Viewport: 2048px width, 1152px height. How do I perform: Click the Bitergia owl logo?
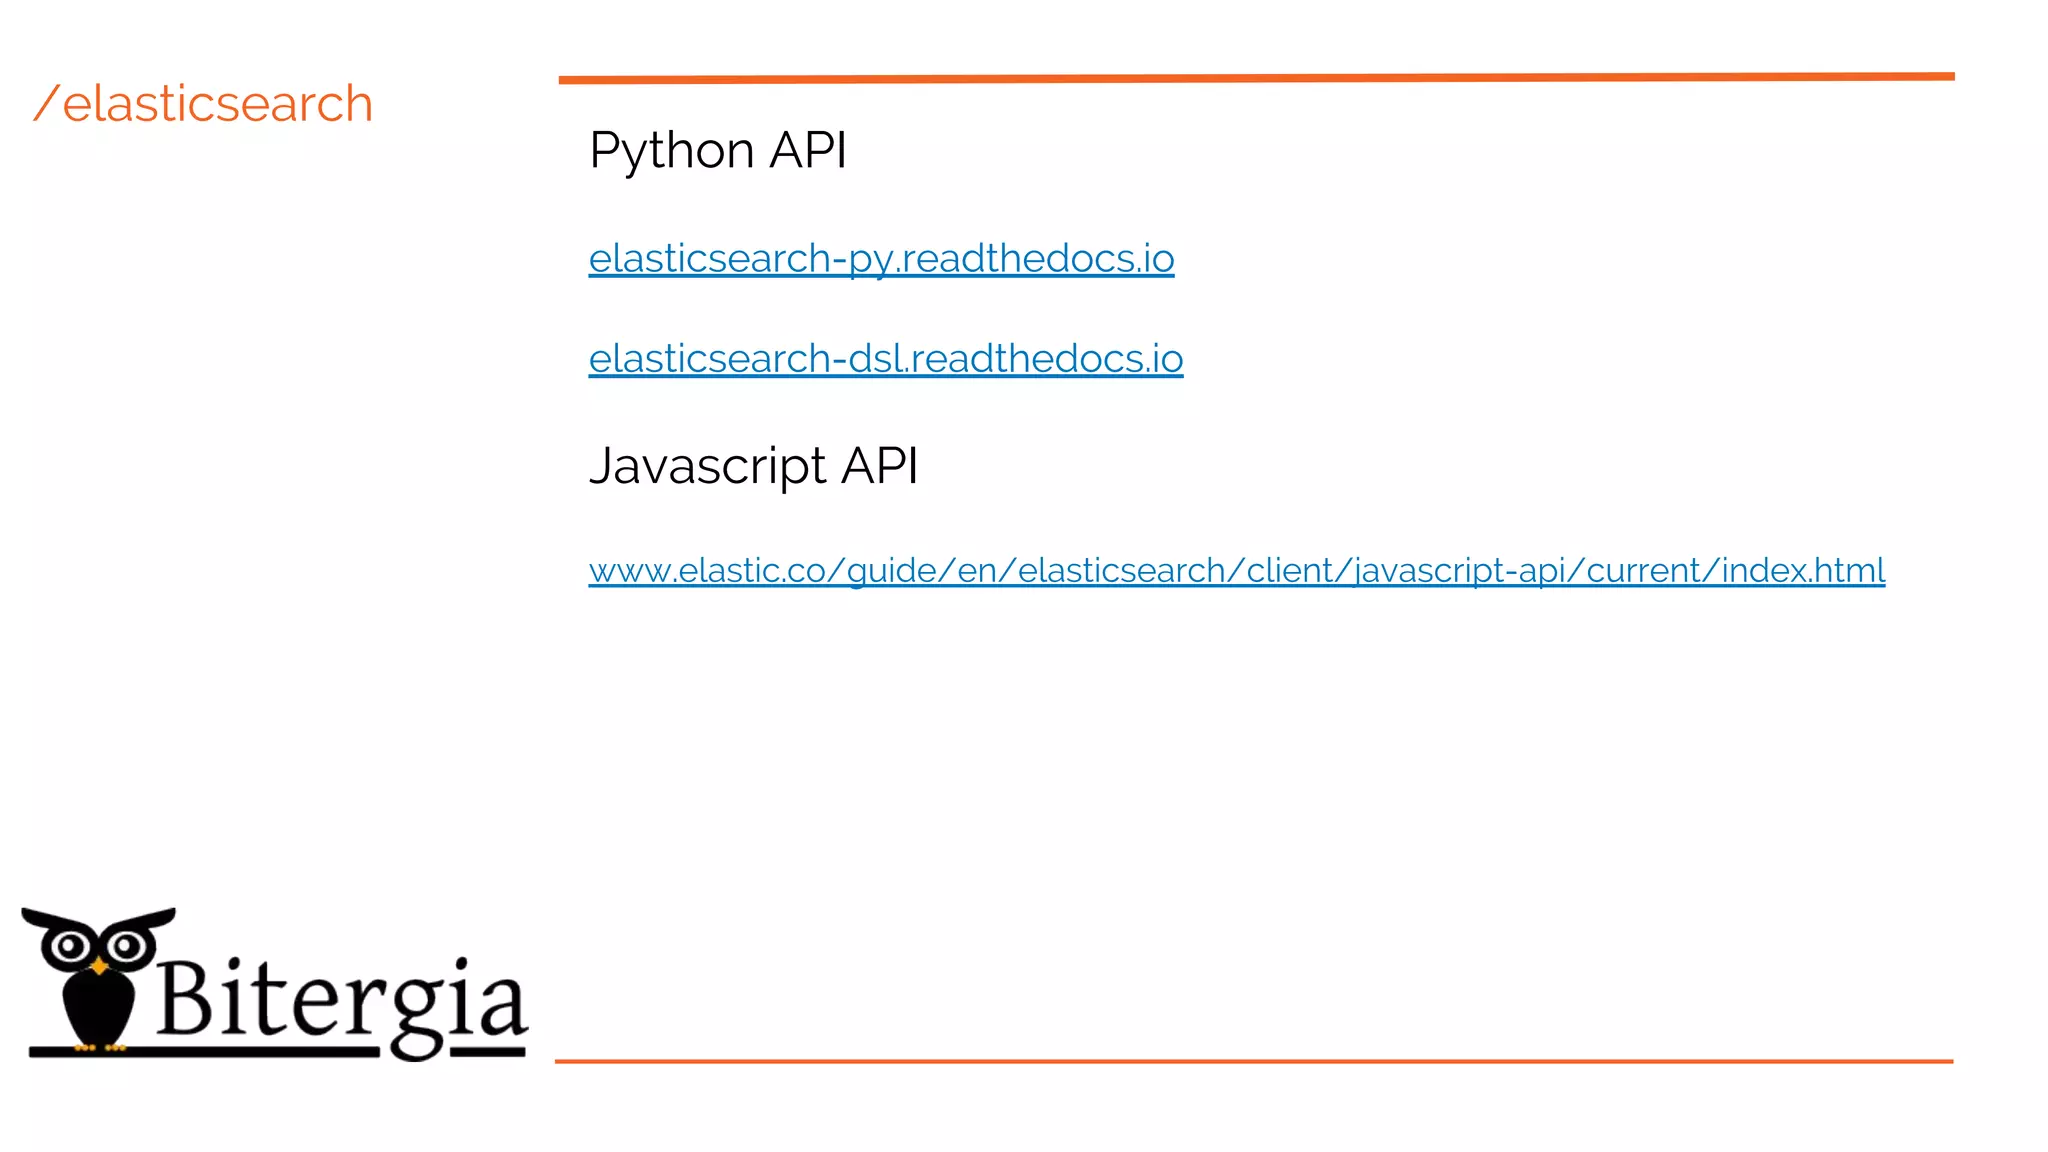click(x=98, y=981)
